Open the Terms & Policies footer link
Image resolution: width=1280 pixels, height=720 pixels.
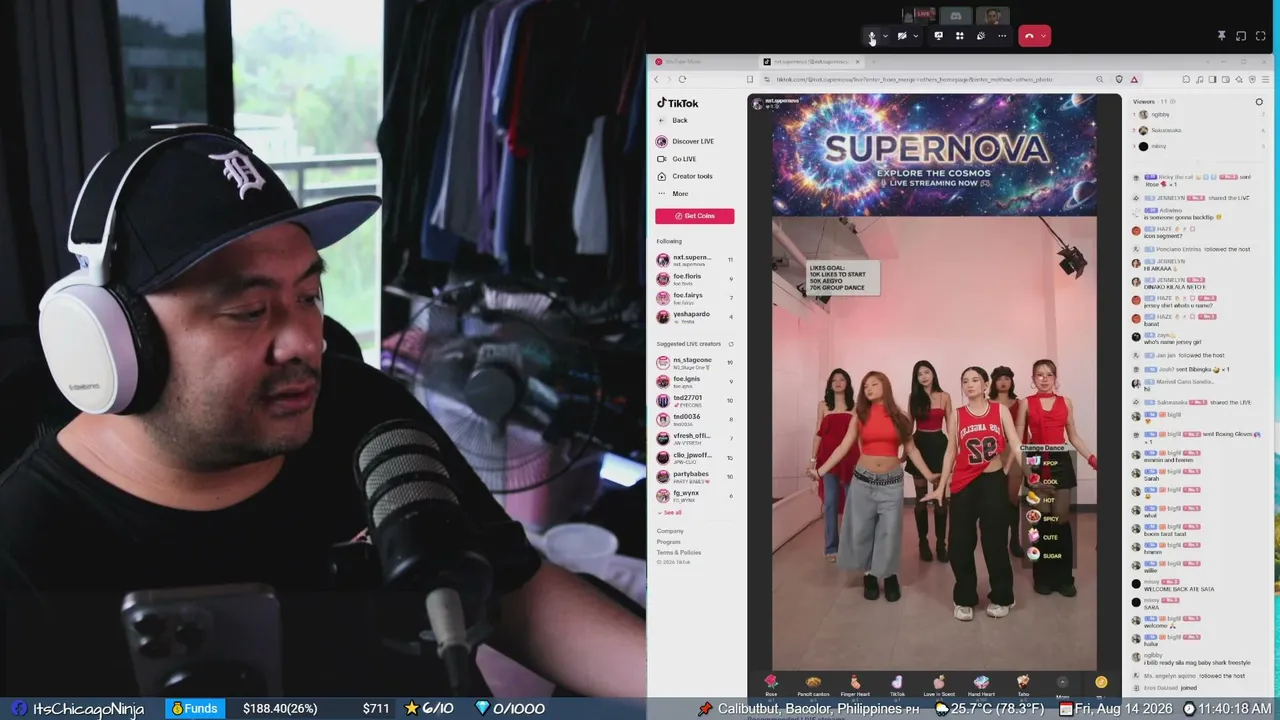[679, 552]
